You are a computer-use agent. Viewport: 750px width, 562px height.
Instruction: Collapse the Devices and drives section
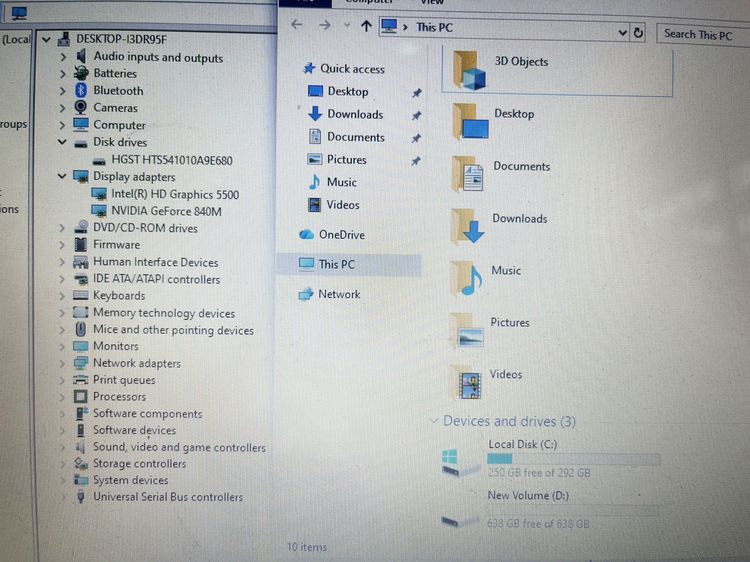point(434,421)
